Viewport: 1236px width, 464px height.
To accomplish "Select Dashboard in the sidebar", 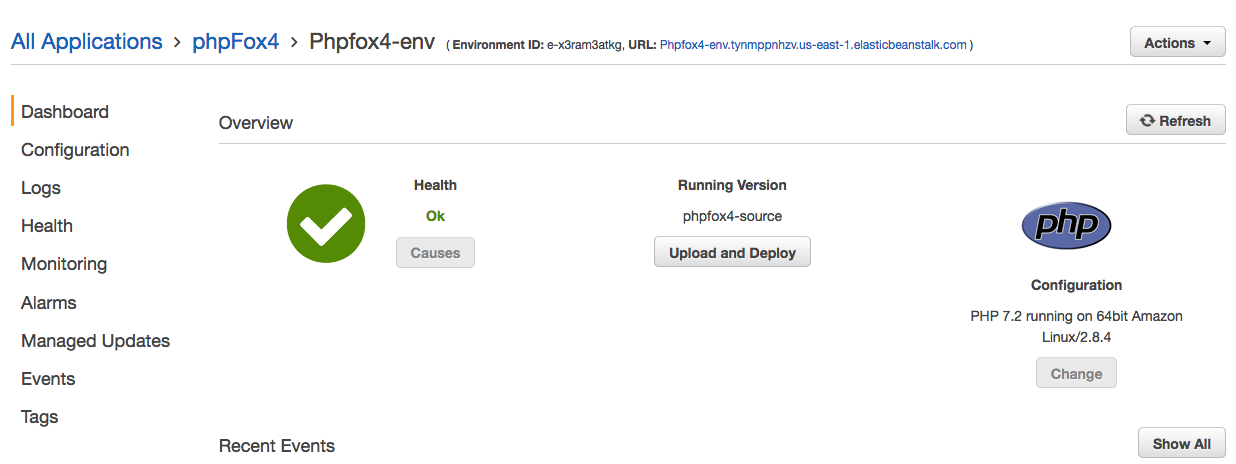I will (65, 112).
